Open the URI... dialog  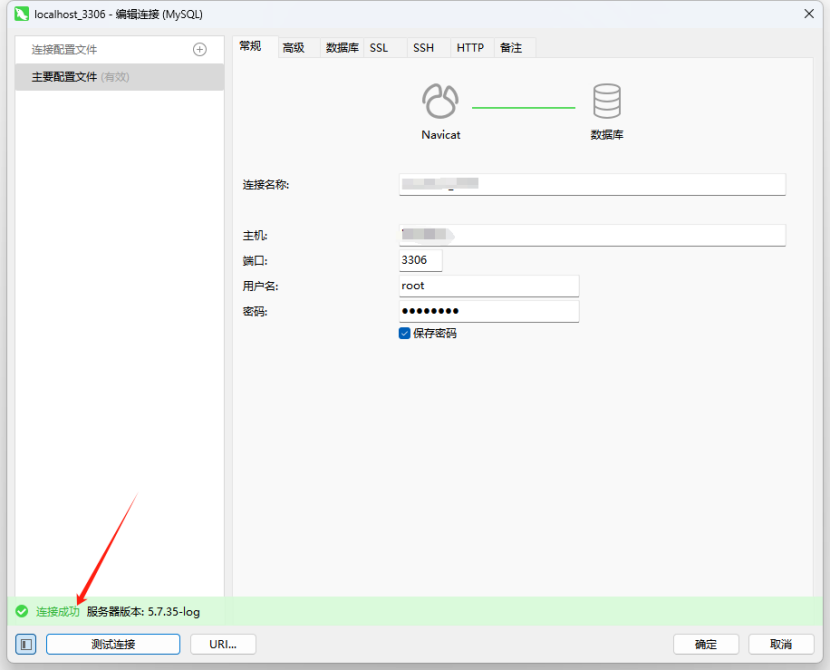coord(222,644)
